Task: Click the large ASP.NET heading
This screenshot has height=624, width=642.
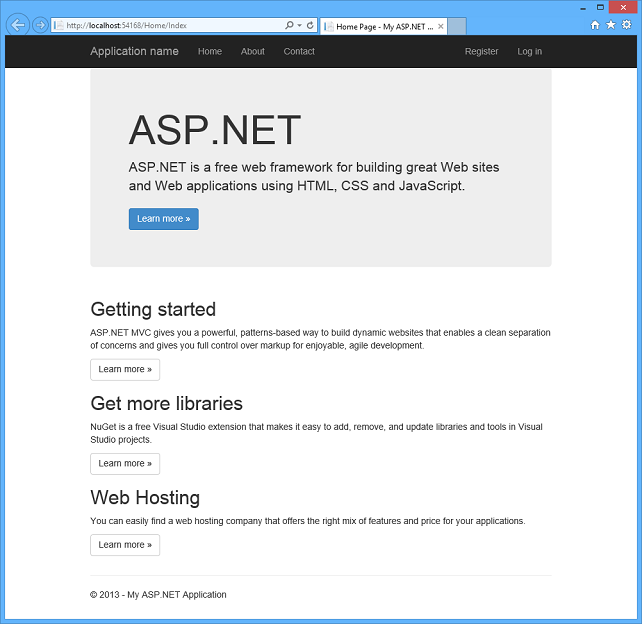Action: [215, 130]
